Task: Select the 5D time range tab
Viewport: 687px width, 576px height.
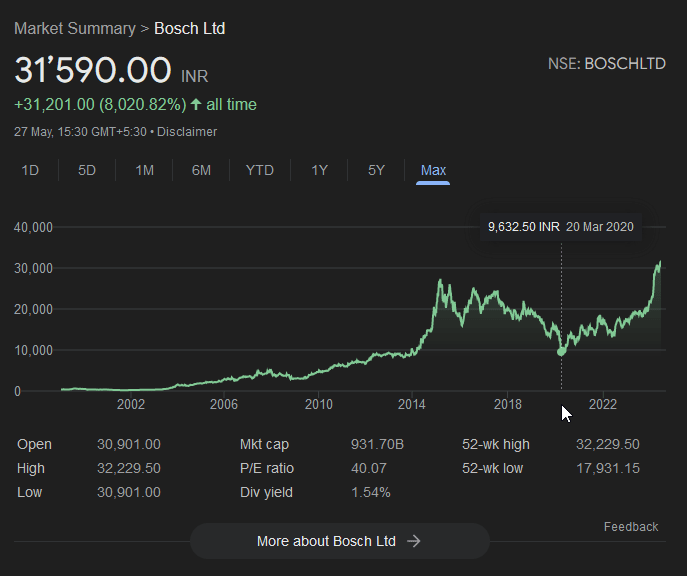Action: coord(87,170)
